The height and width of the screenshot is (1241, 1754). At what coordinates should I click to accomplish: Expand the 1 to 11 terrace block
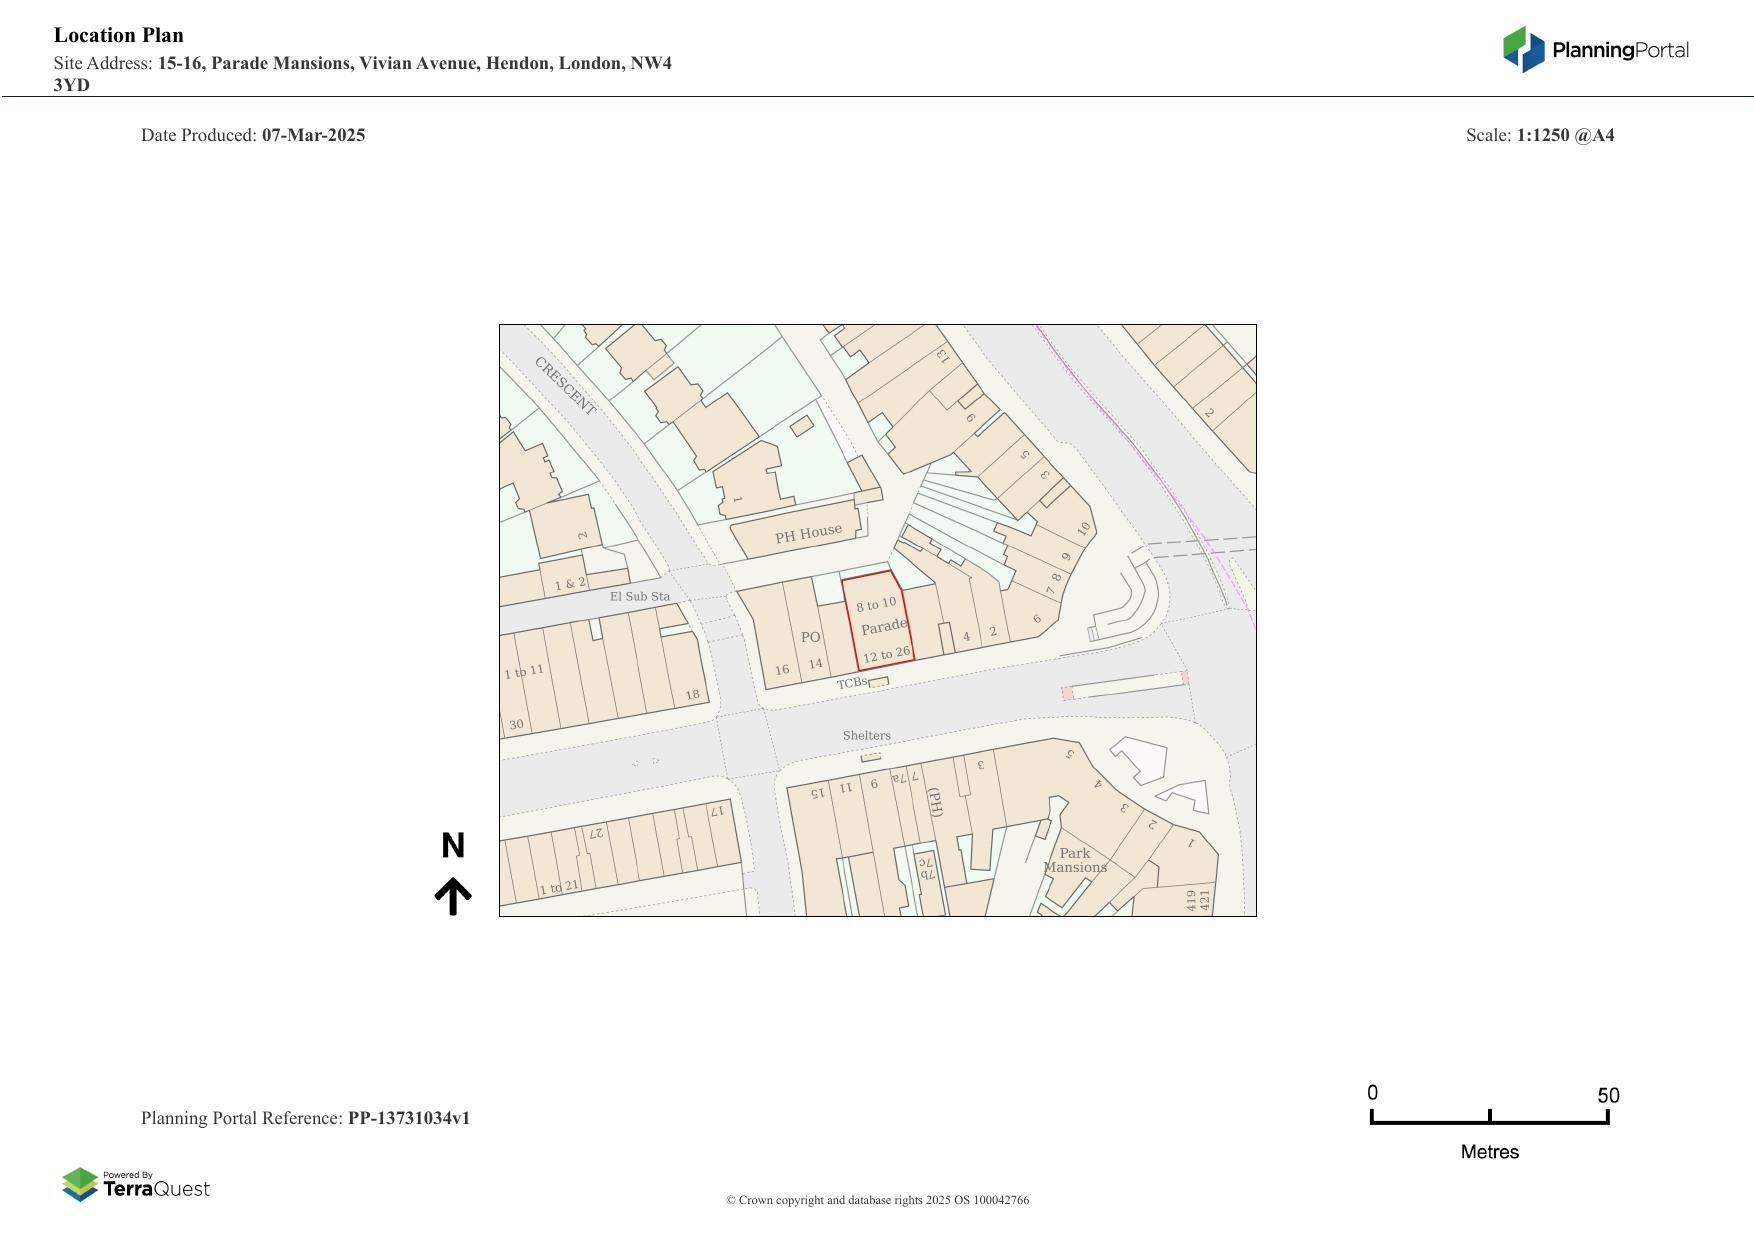525,671
